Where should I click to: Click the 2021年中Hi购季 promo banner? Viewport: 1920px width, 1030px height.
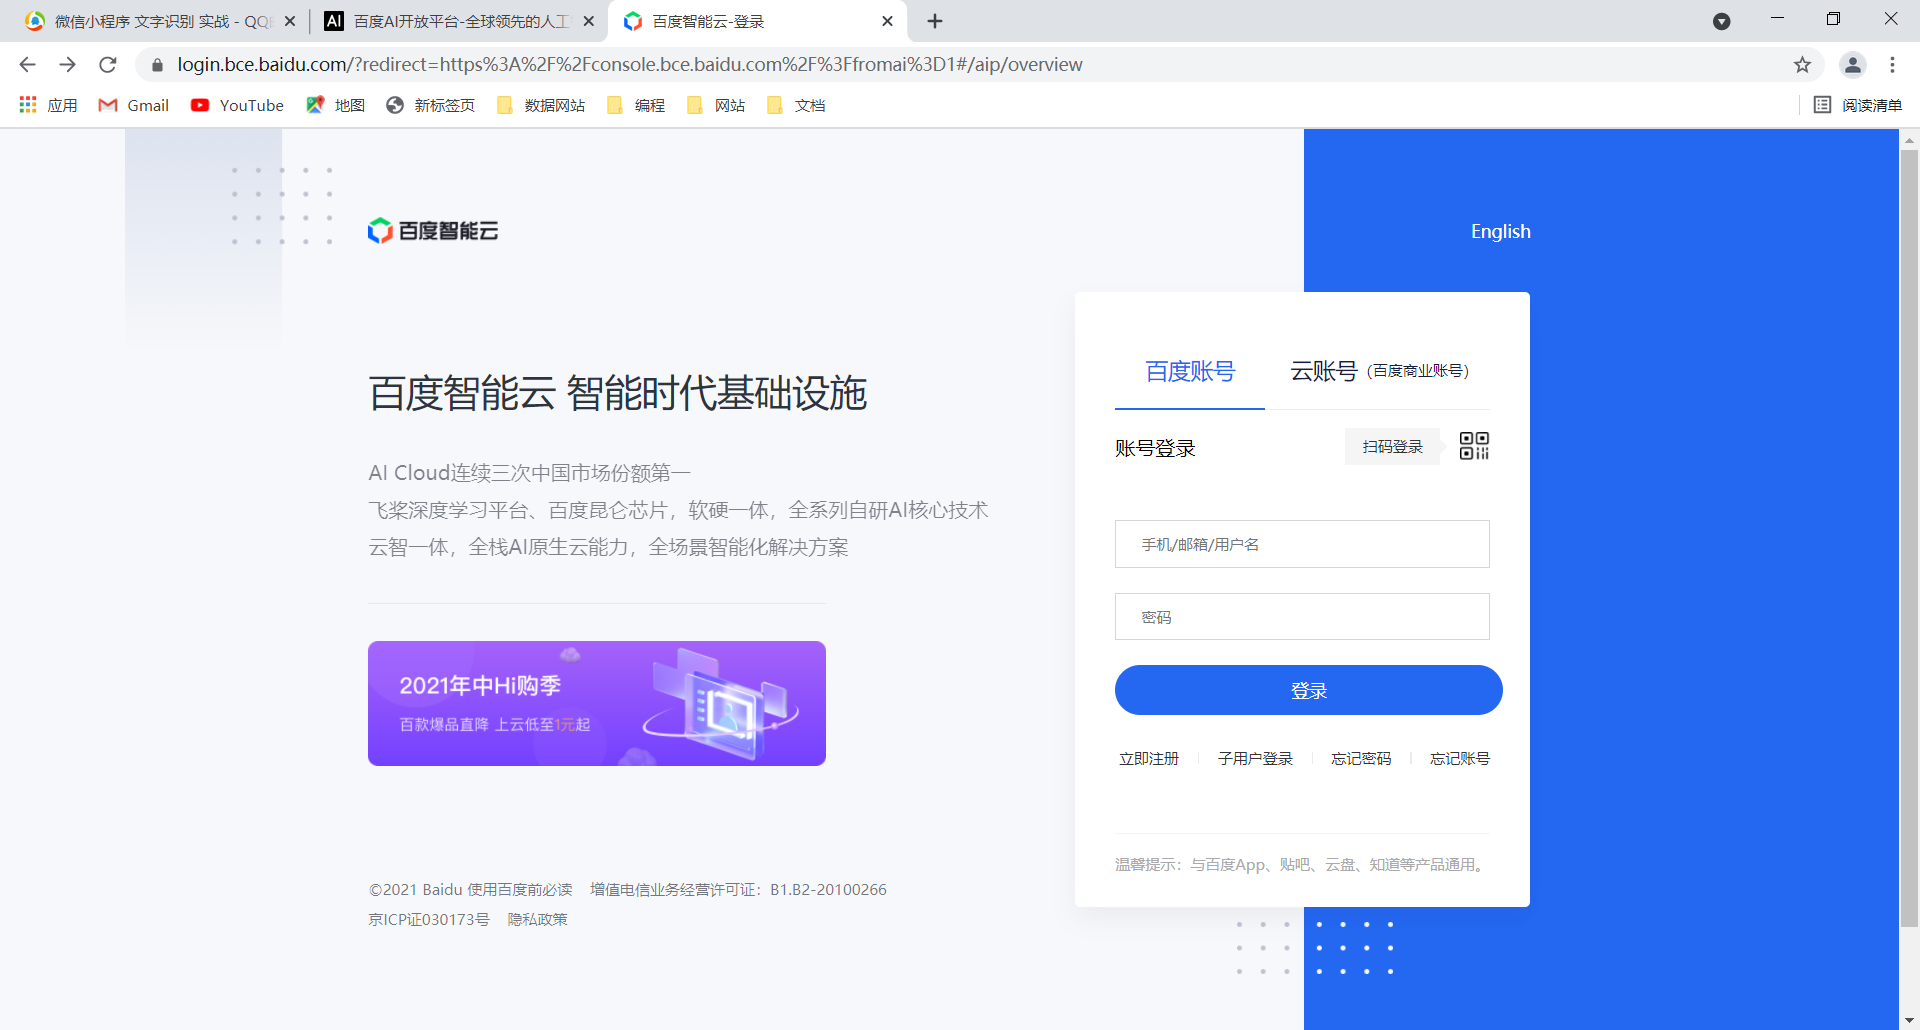coord(597,703)
